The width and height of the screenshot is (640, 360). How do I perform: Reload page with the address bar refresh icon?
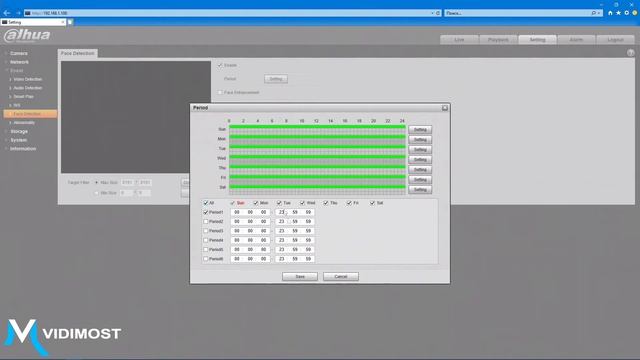tap(438, 13)
